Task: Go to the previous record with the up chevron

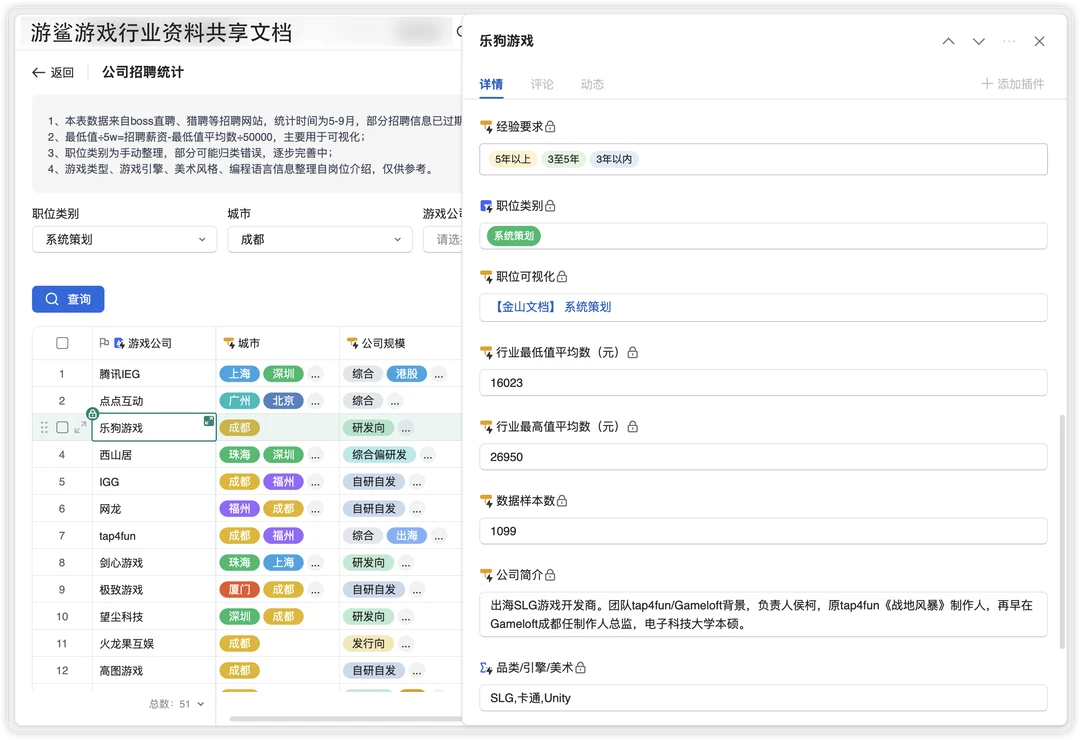Action: (948, 41)
